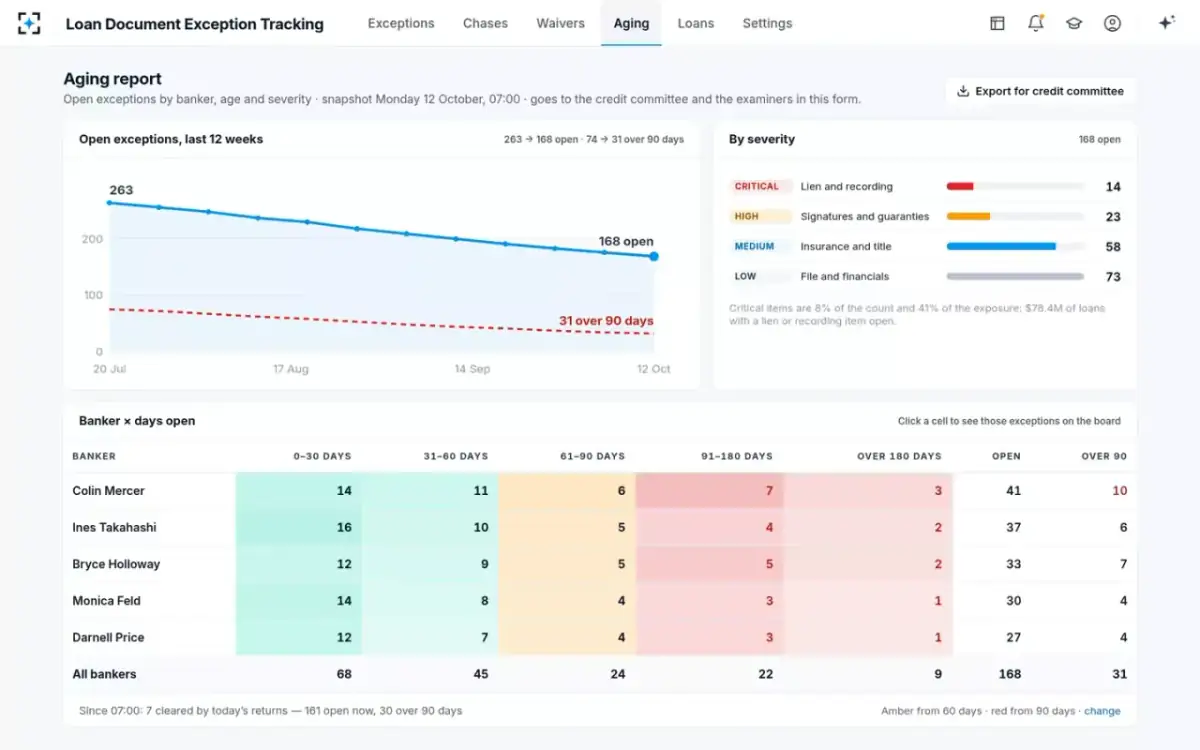Click Colin Mercer's Over 90 value 10
This screenshot has width=1200, height=750.
click(x=1119, y=491)
